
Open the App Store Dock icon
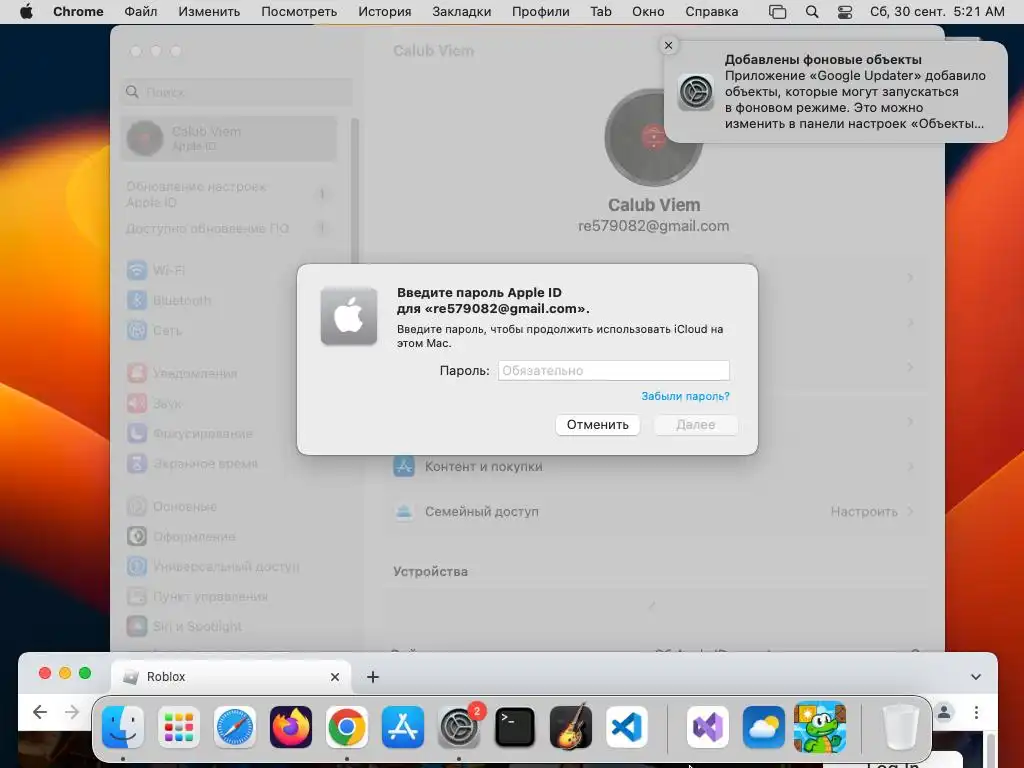coord(402,727)
